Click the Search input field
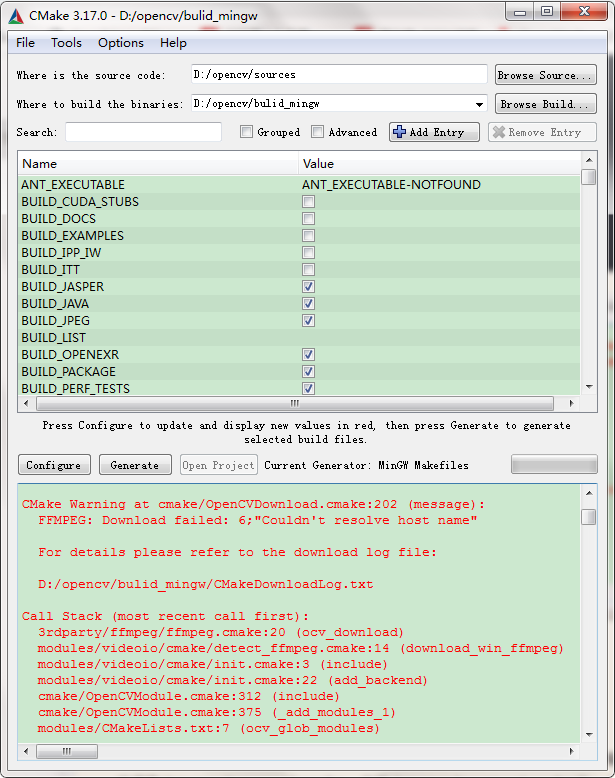The height and width of the screenshot is (778, 615). point(143,132)
